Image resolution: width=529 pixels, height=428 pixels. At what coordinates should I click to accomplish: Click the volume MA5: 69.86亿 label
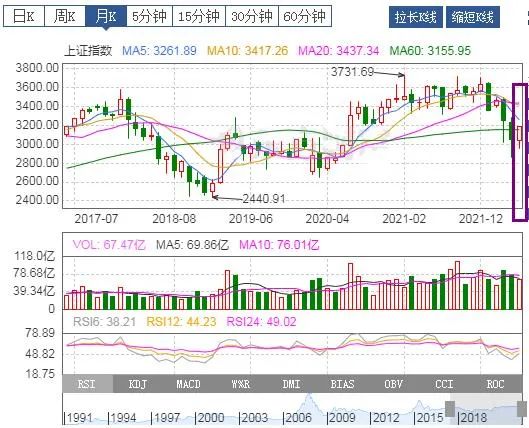[x=192, y=245]
